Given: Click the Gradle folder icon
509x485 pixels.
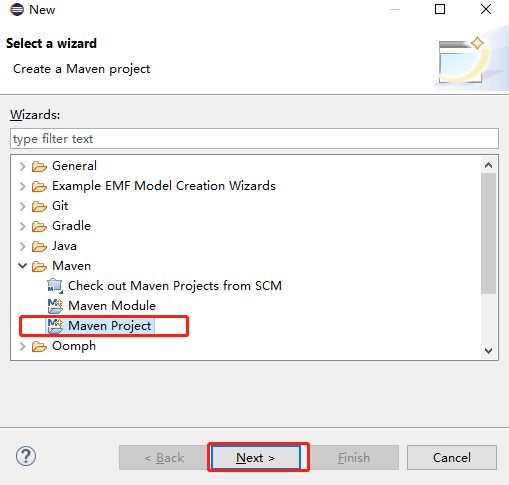Looking at the screenshot, I should [39, 226].
